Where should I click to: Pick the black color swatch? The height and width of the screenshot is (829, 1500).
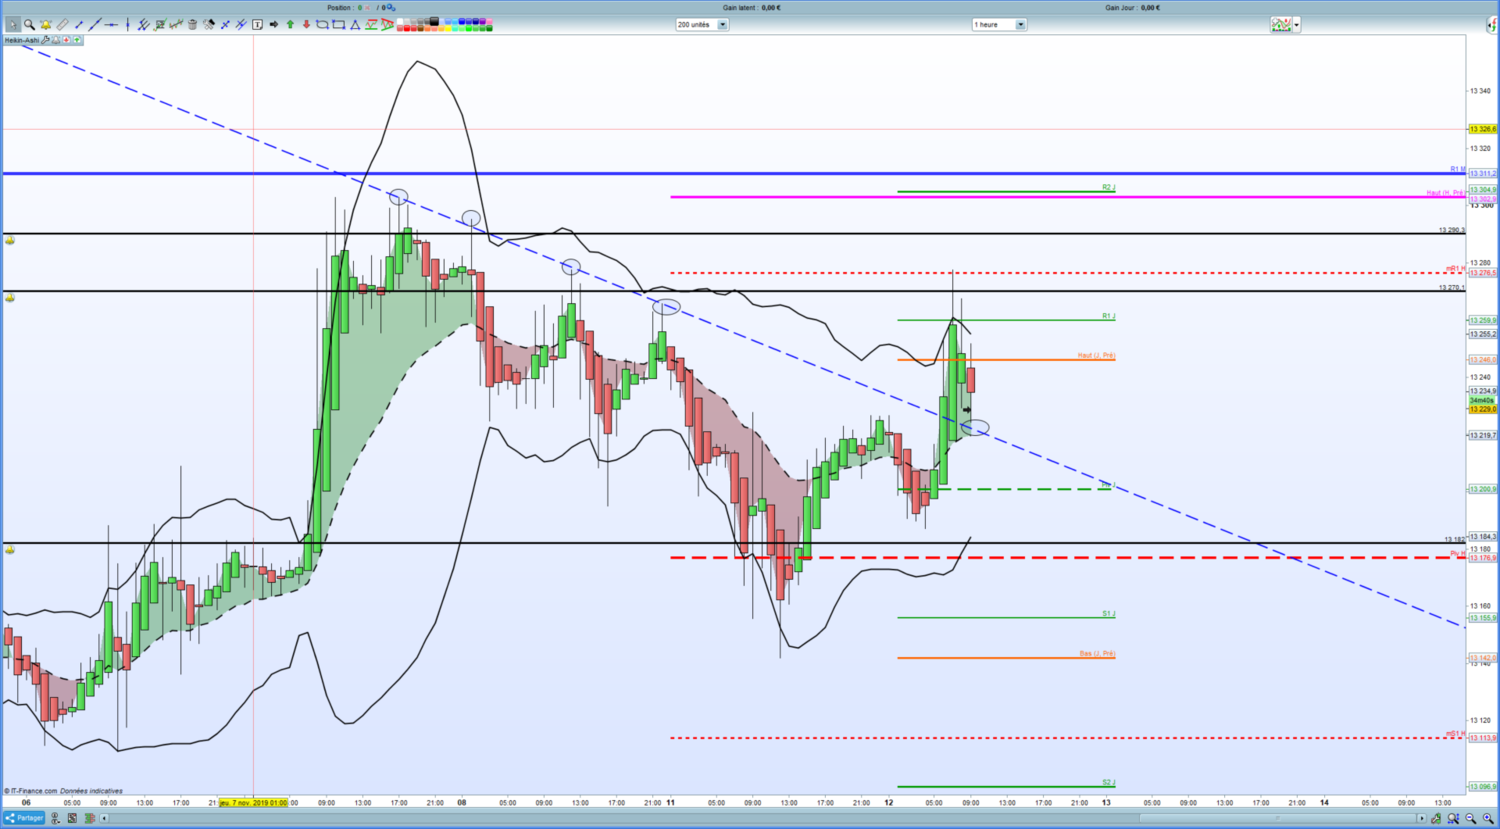tap(433, 21)
